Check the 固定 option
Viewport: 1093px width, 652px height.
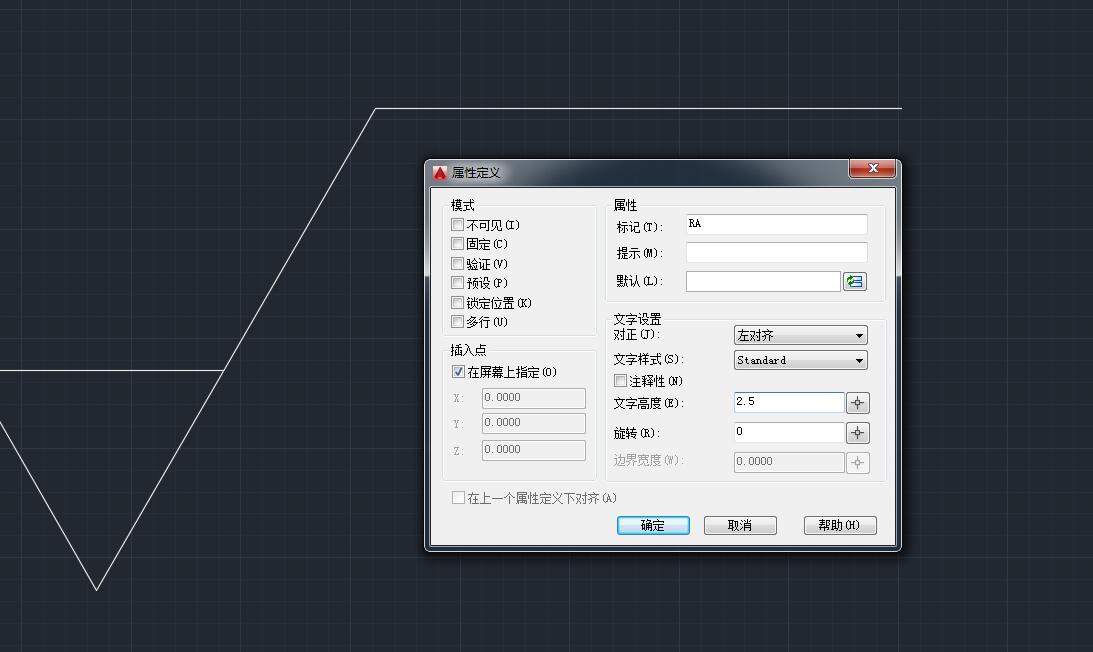[x=457, y=244]
